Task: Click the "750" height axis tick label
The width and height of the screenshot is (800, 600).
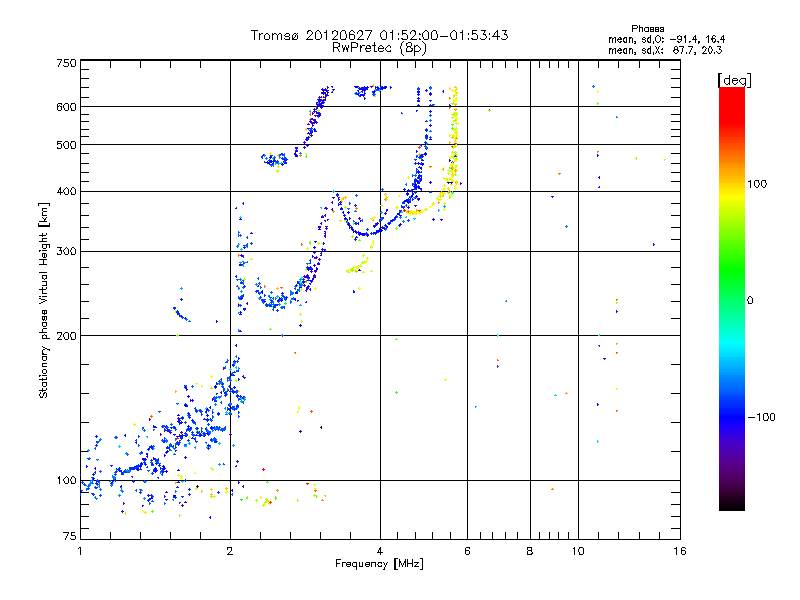Action: point(66,63)
